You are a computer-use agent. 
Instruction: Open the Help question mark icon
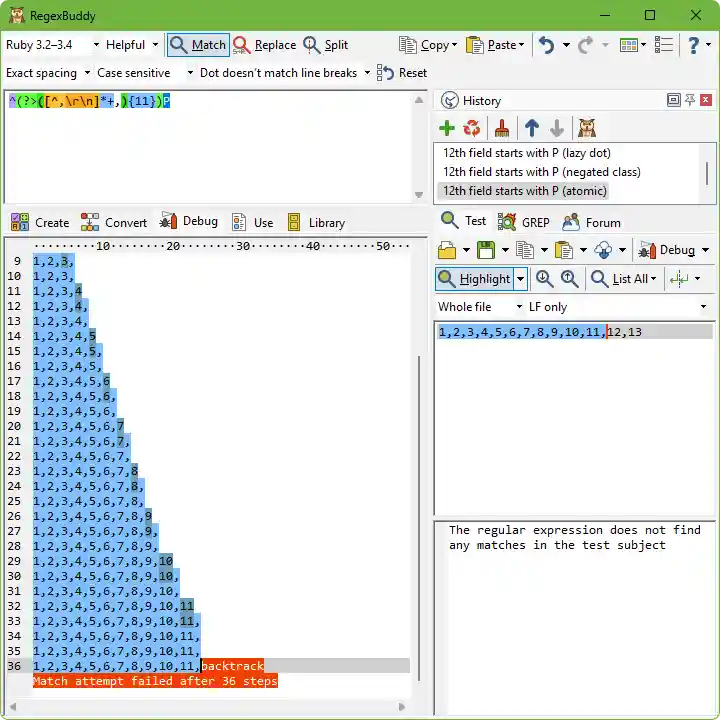(693, 45)
